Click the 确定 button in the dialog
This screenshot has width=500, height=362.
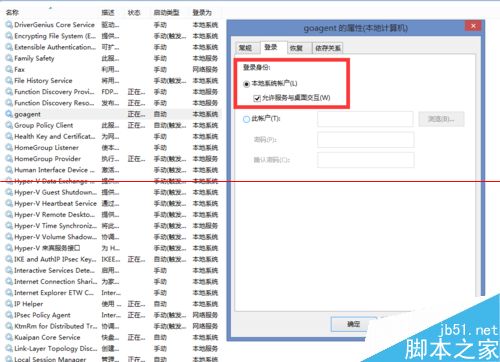coord(354,324)
